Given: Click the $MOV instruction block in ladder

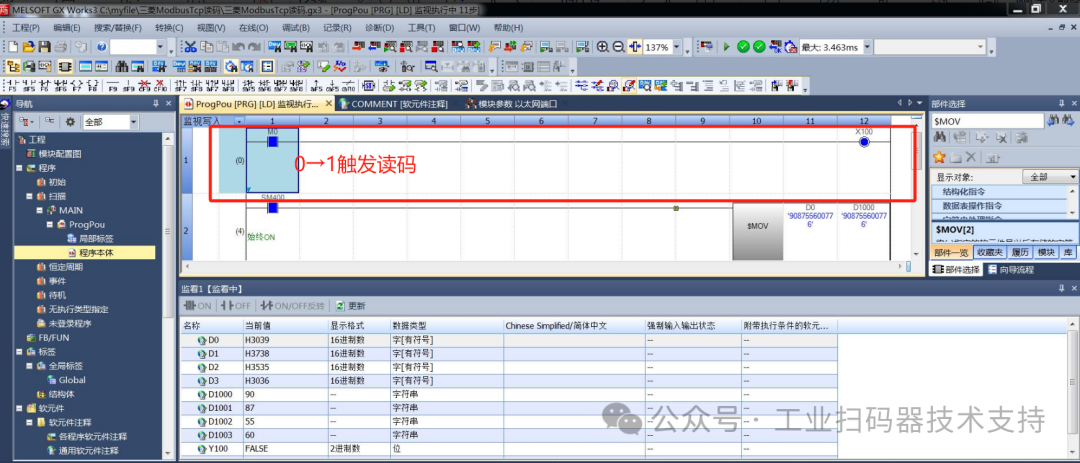Looking at the screenshot, I should tap(758, 231).
